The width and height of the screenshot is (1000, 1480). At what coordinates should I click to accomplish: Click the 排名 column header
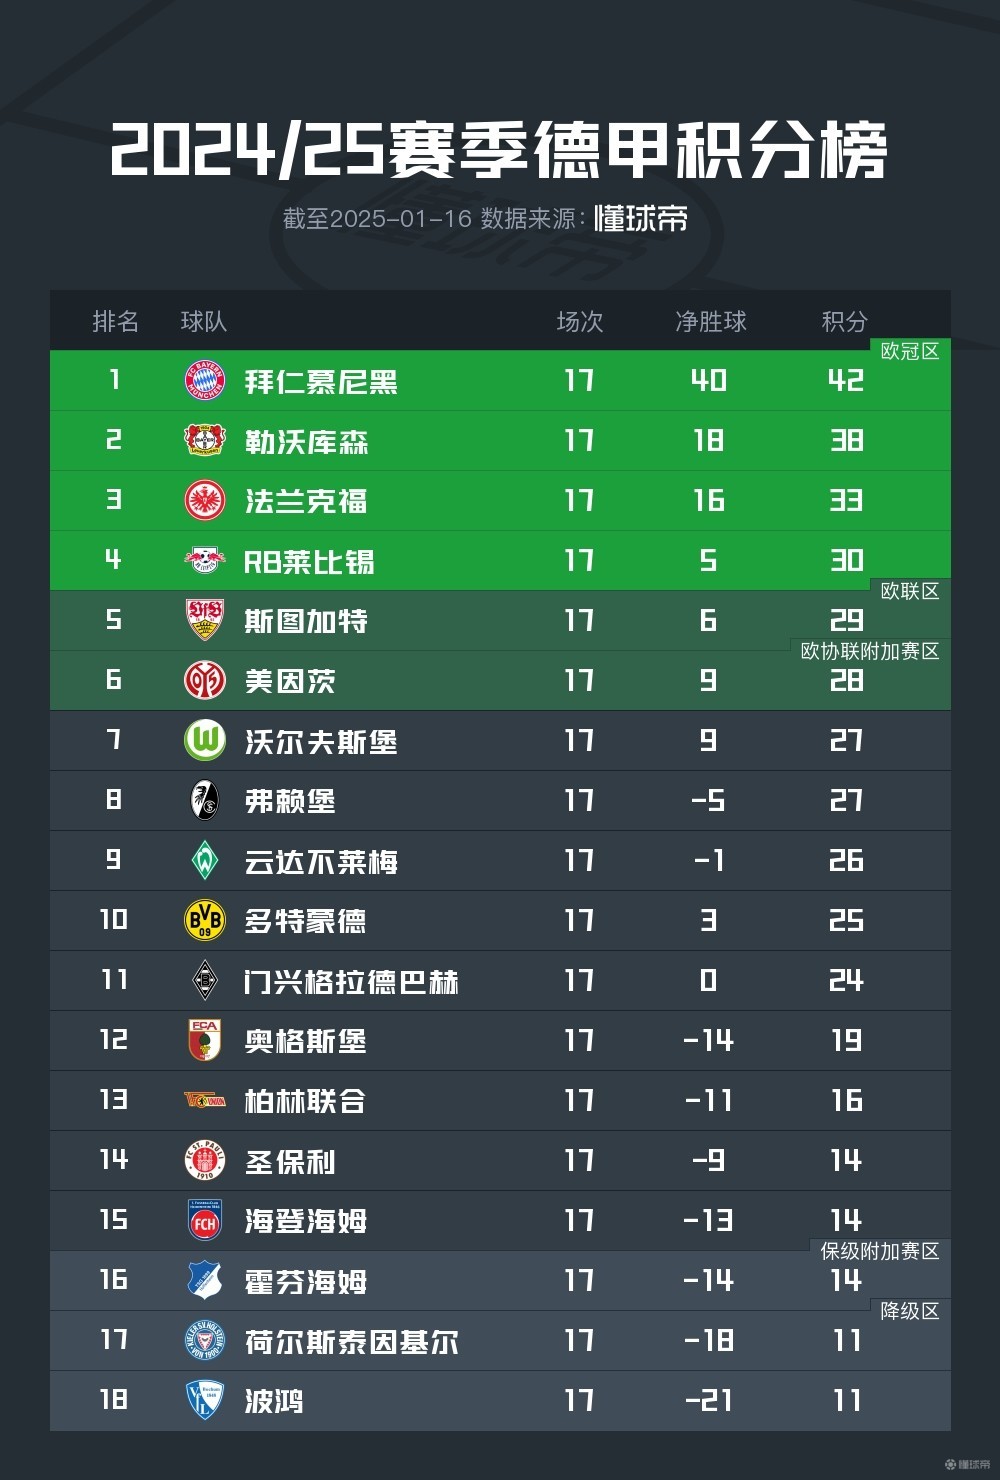[x=115, y=321]
